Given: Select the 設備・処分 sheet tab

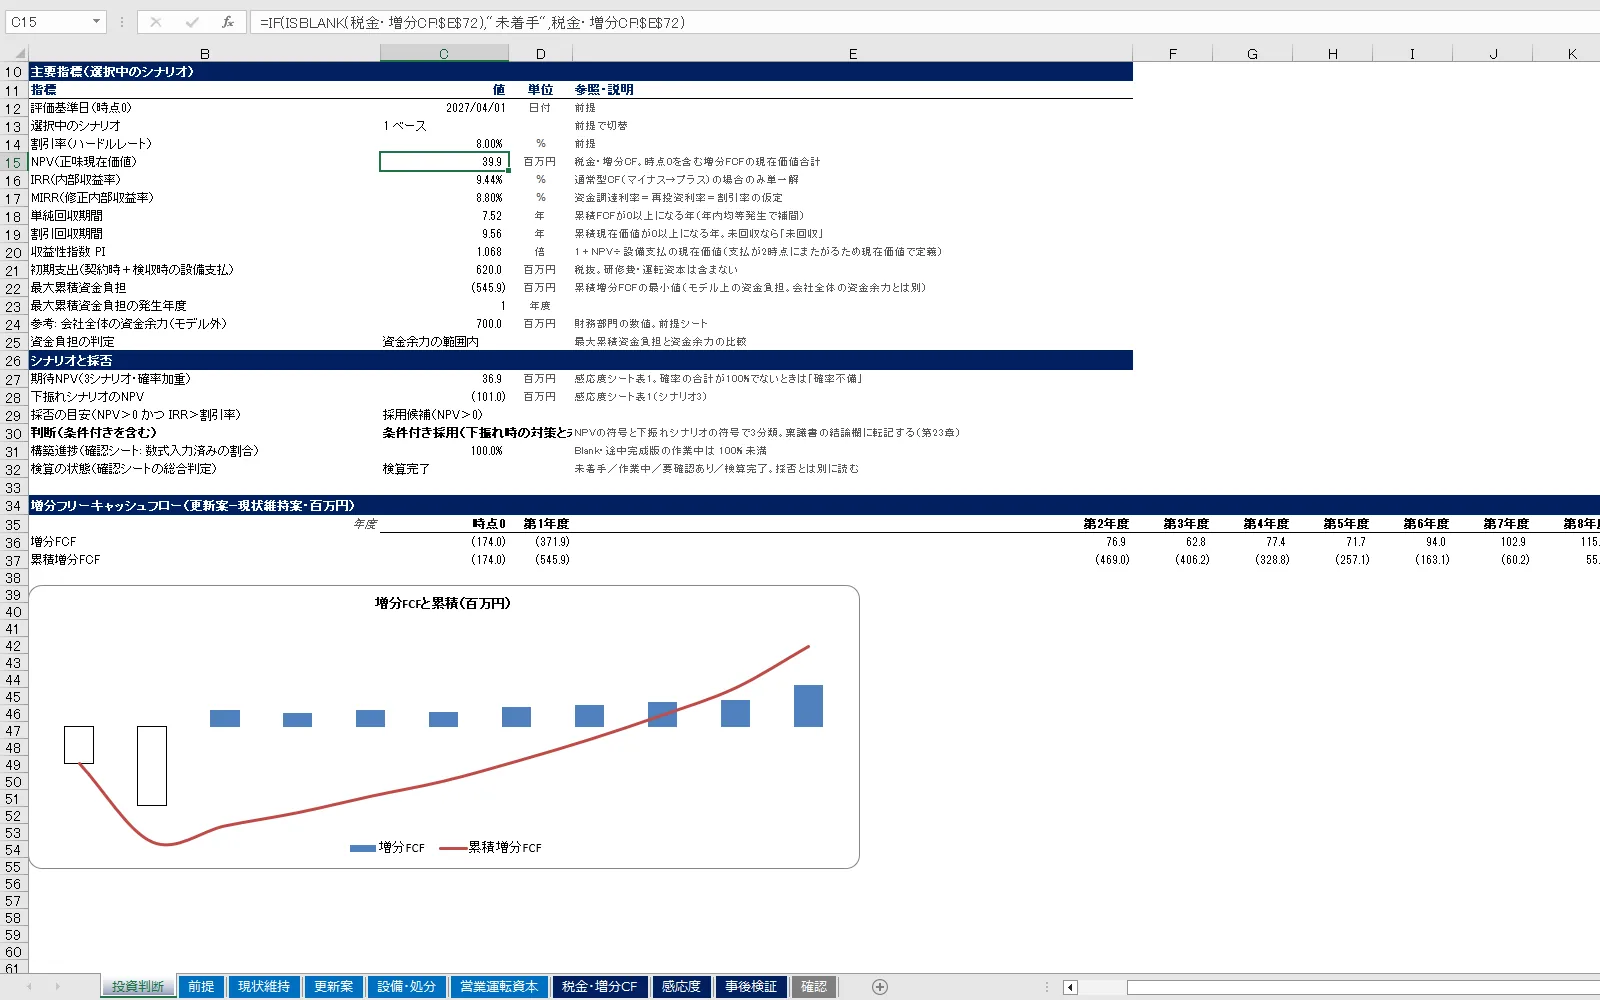Looking at the screenshot, I should [406, 987].
